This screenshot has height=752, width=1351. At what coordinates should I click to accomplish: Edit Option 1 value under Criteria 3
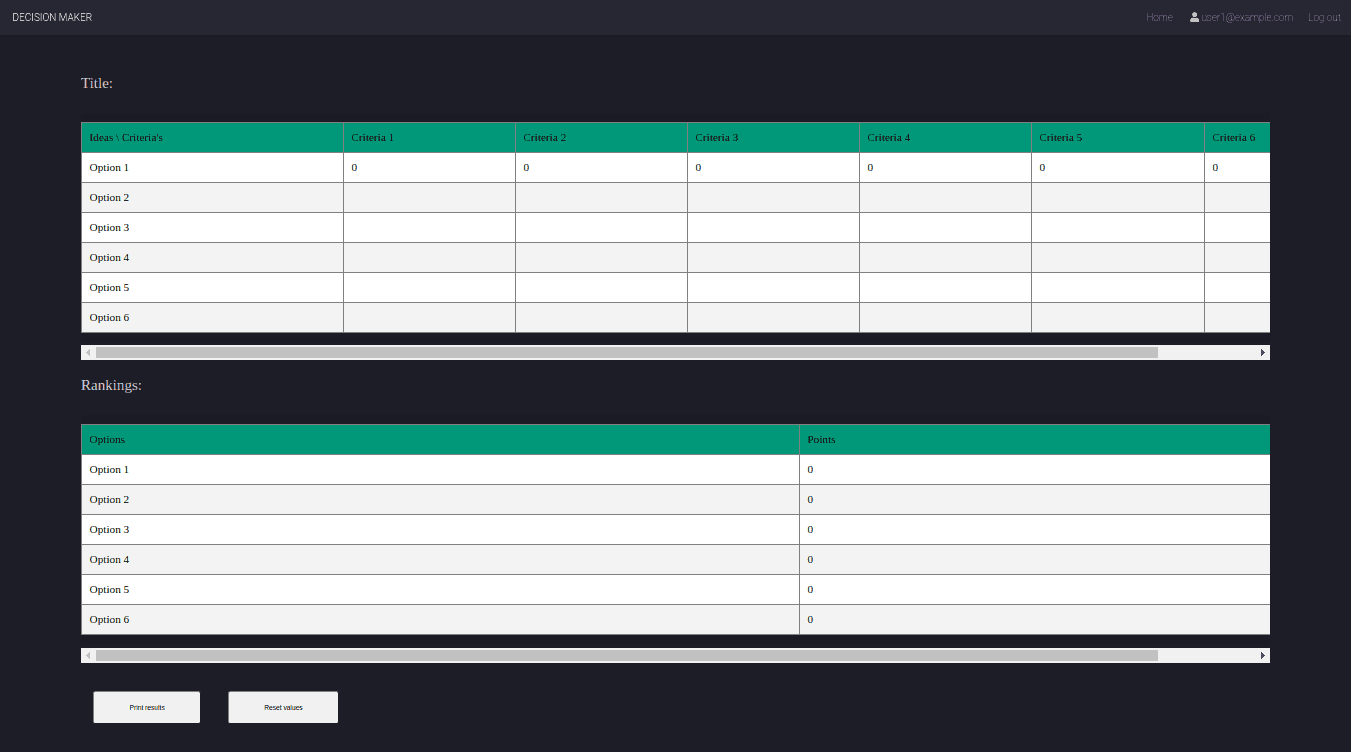coord(773,167)
